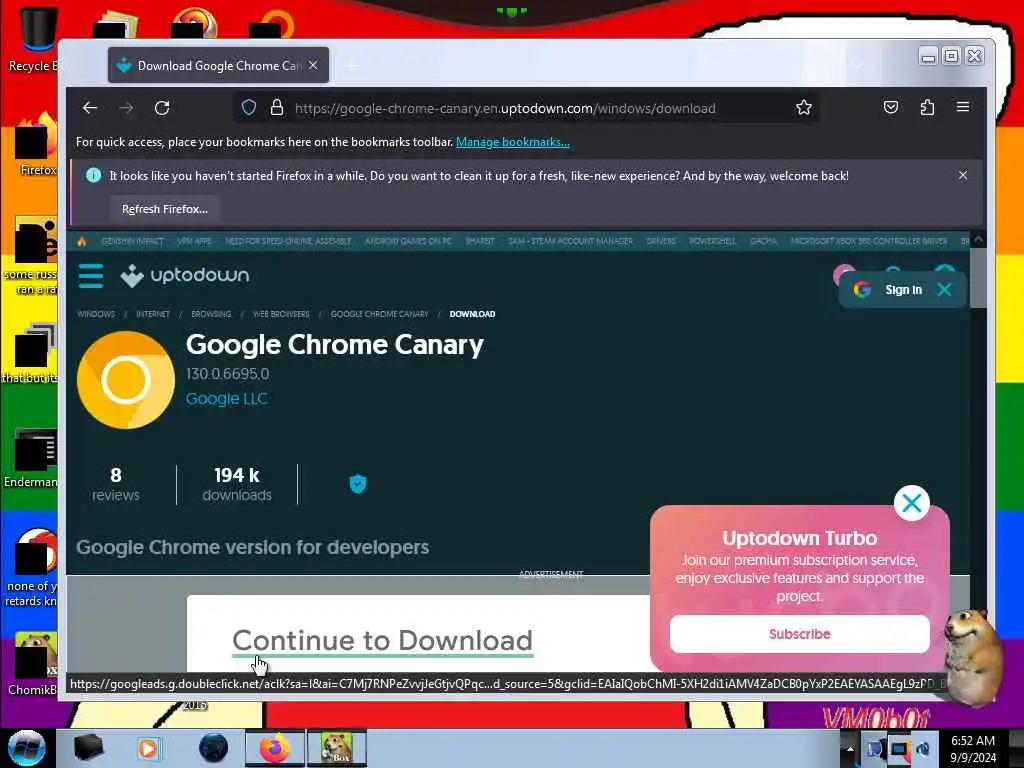Go to Uptodown home via logo
The image size is (1024, 768).
coord(185,276)
